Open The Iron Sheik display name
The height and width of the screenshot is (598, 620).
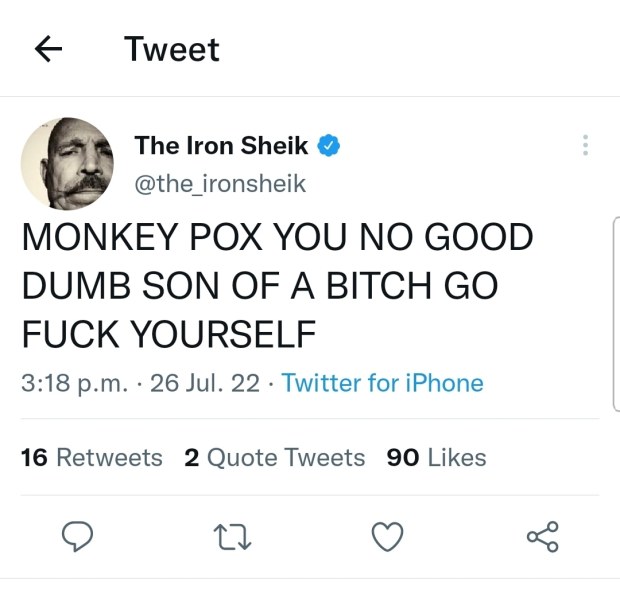click(x=221, y=146)
